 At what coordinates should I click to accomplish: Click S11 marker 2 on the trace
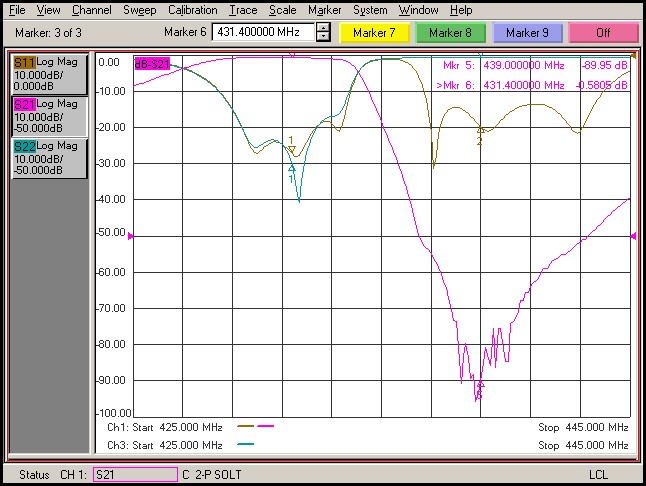[x=480, y=130]
